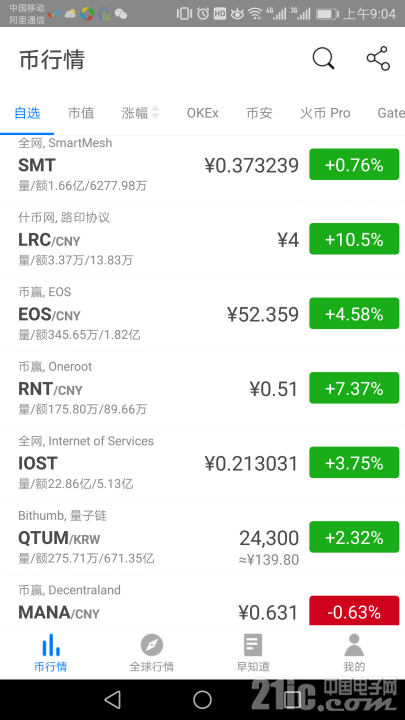Select the 币安 tab
Image resolution: width=405 pixels, height=720 pixels.
point(259,113)
